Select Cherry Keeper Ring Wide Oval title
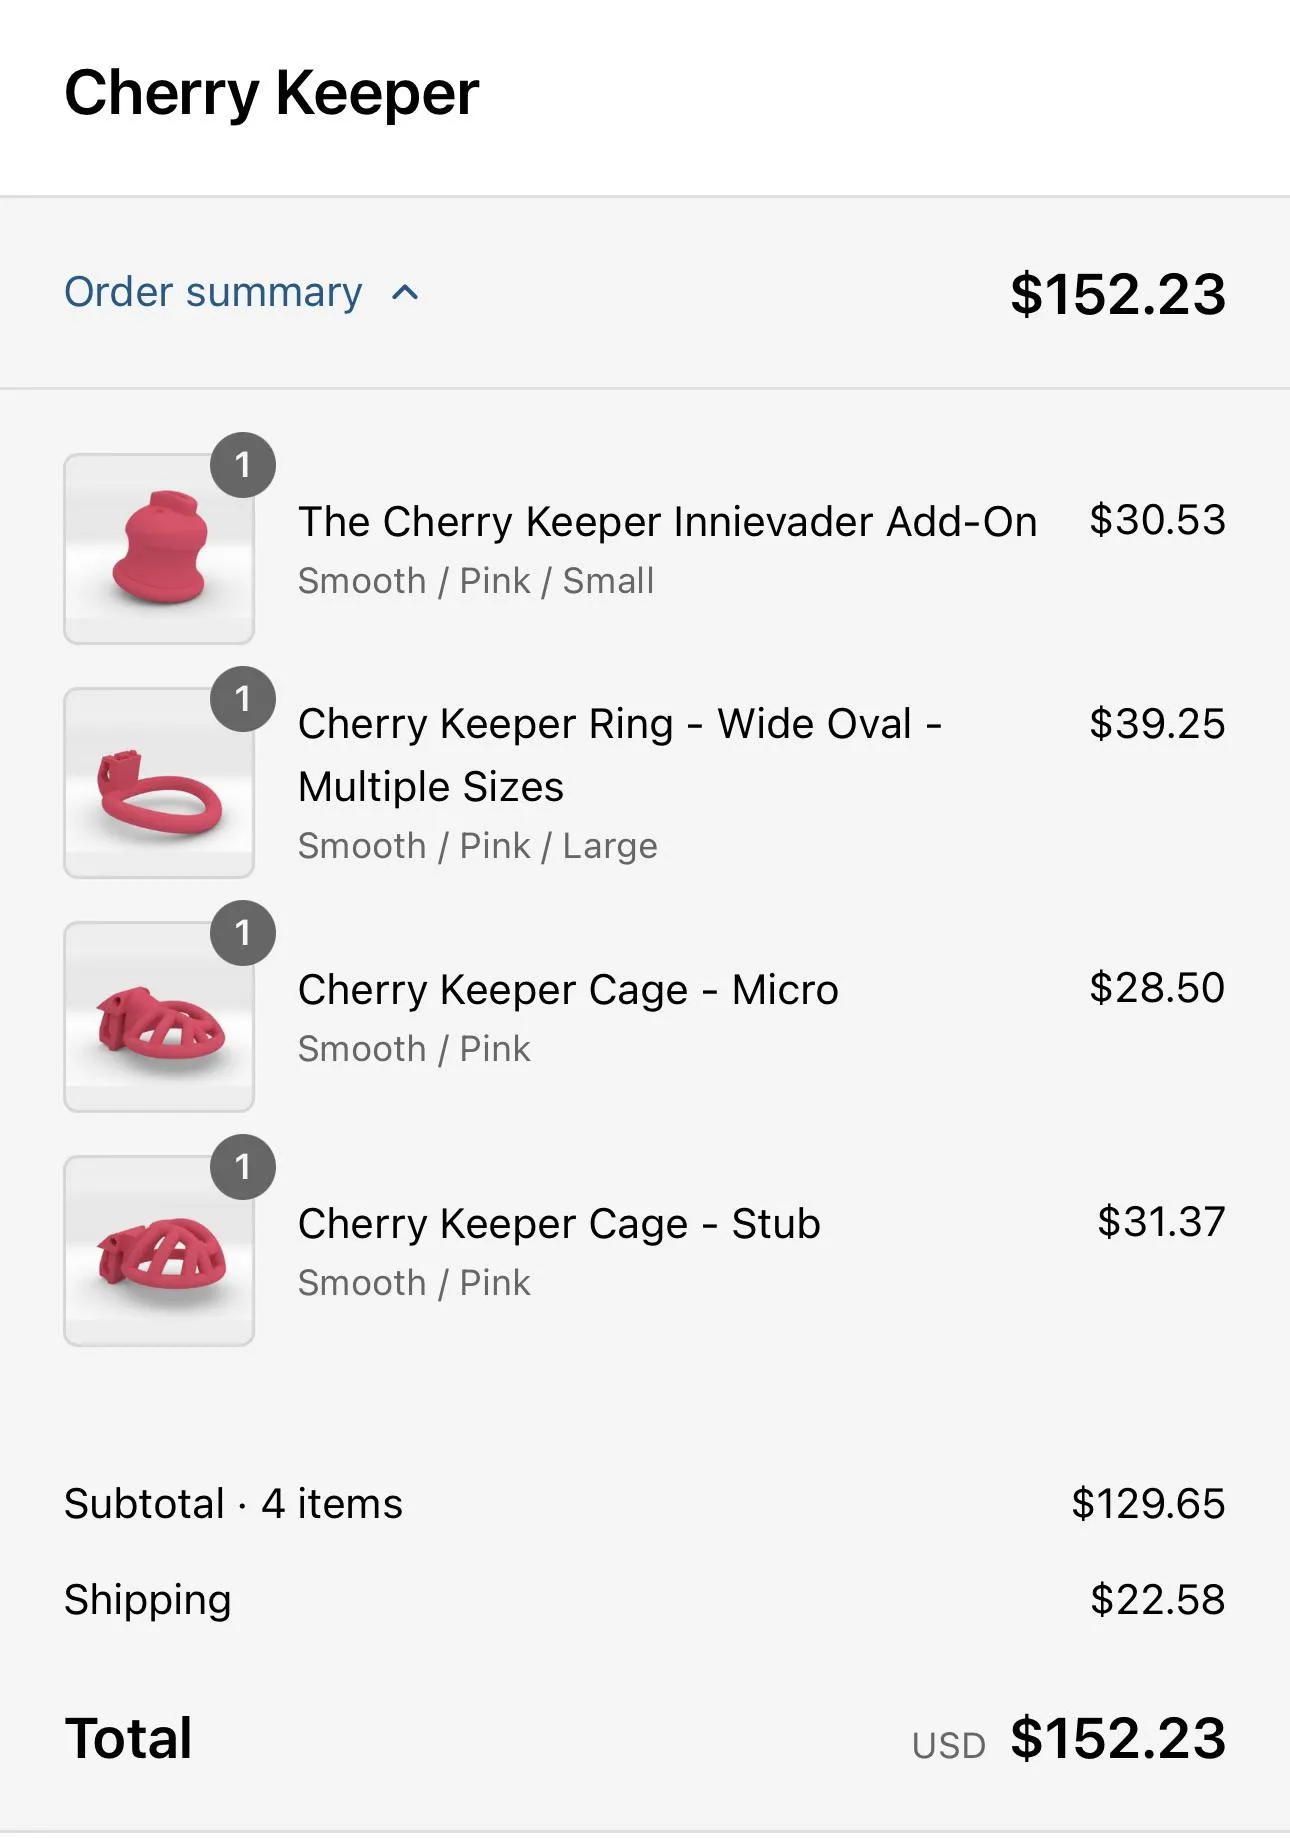The width and height of the screenshot is (1290, 1838). 620,755
